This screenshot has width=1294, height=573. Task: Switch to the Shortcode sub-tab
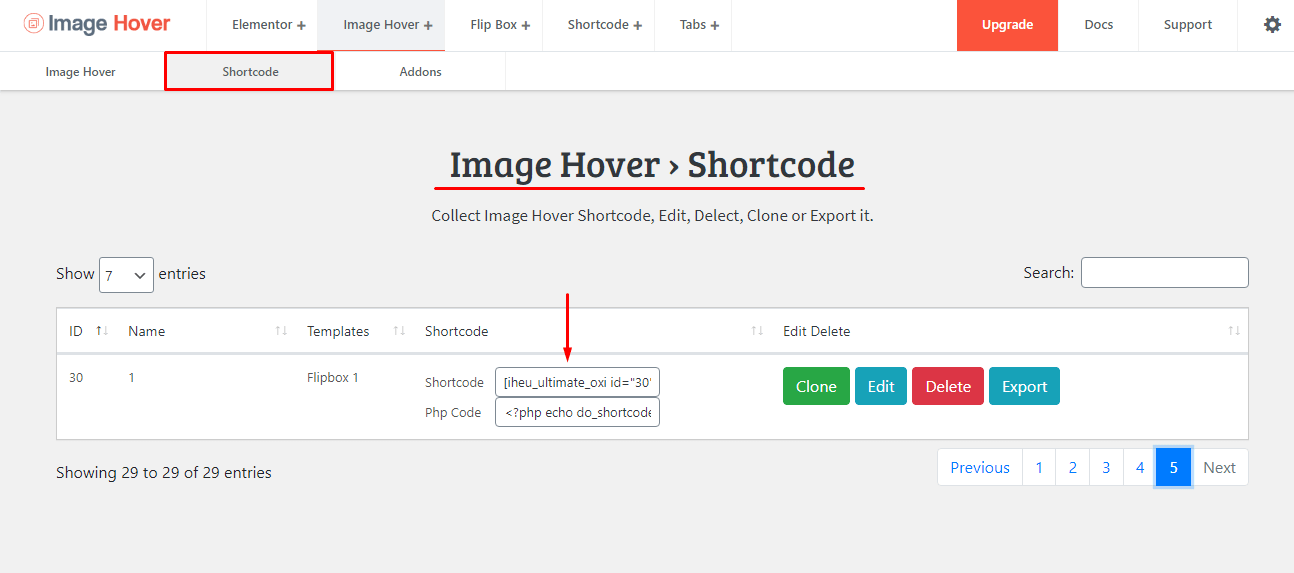click(x=250, y=72)
